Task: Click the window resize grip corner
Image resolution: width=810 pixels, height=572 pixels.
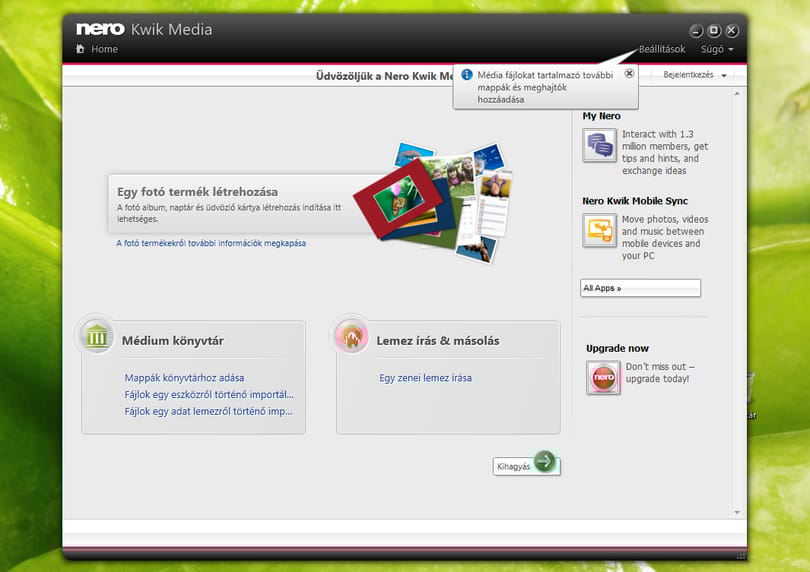Action: (741, 556)
